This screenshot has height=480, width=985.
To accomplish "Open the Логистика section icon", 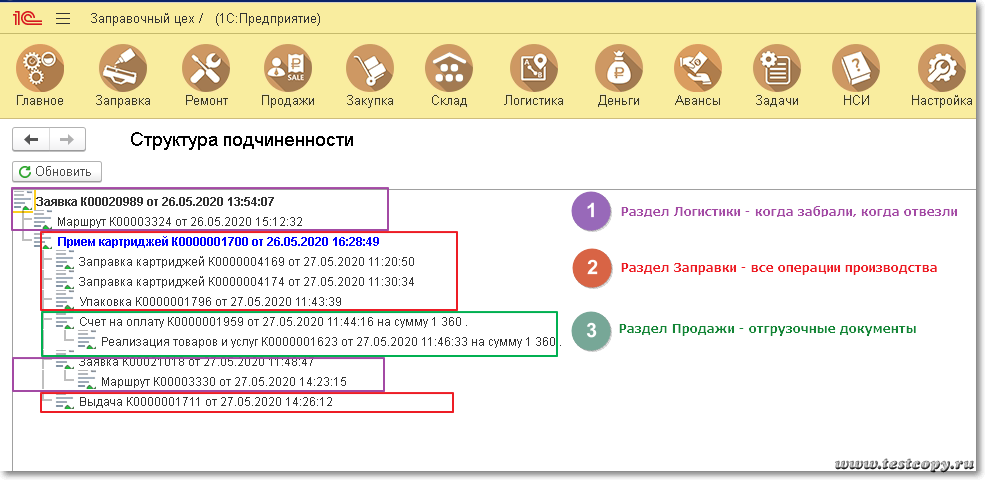I will [x=533, y=69].
